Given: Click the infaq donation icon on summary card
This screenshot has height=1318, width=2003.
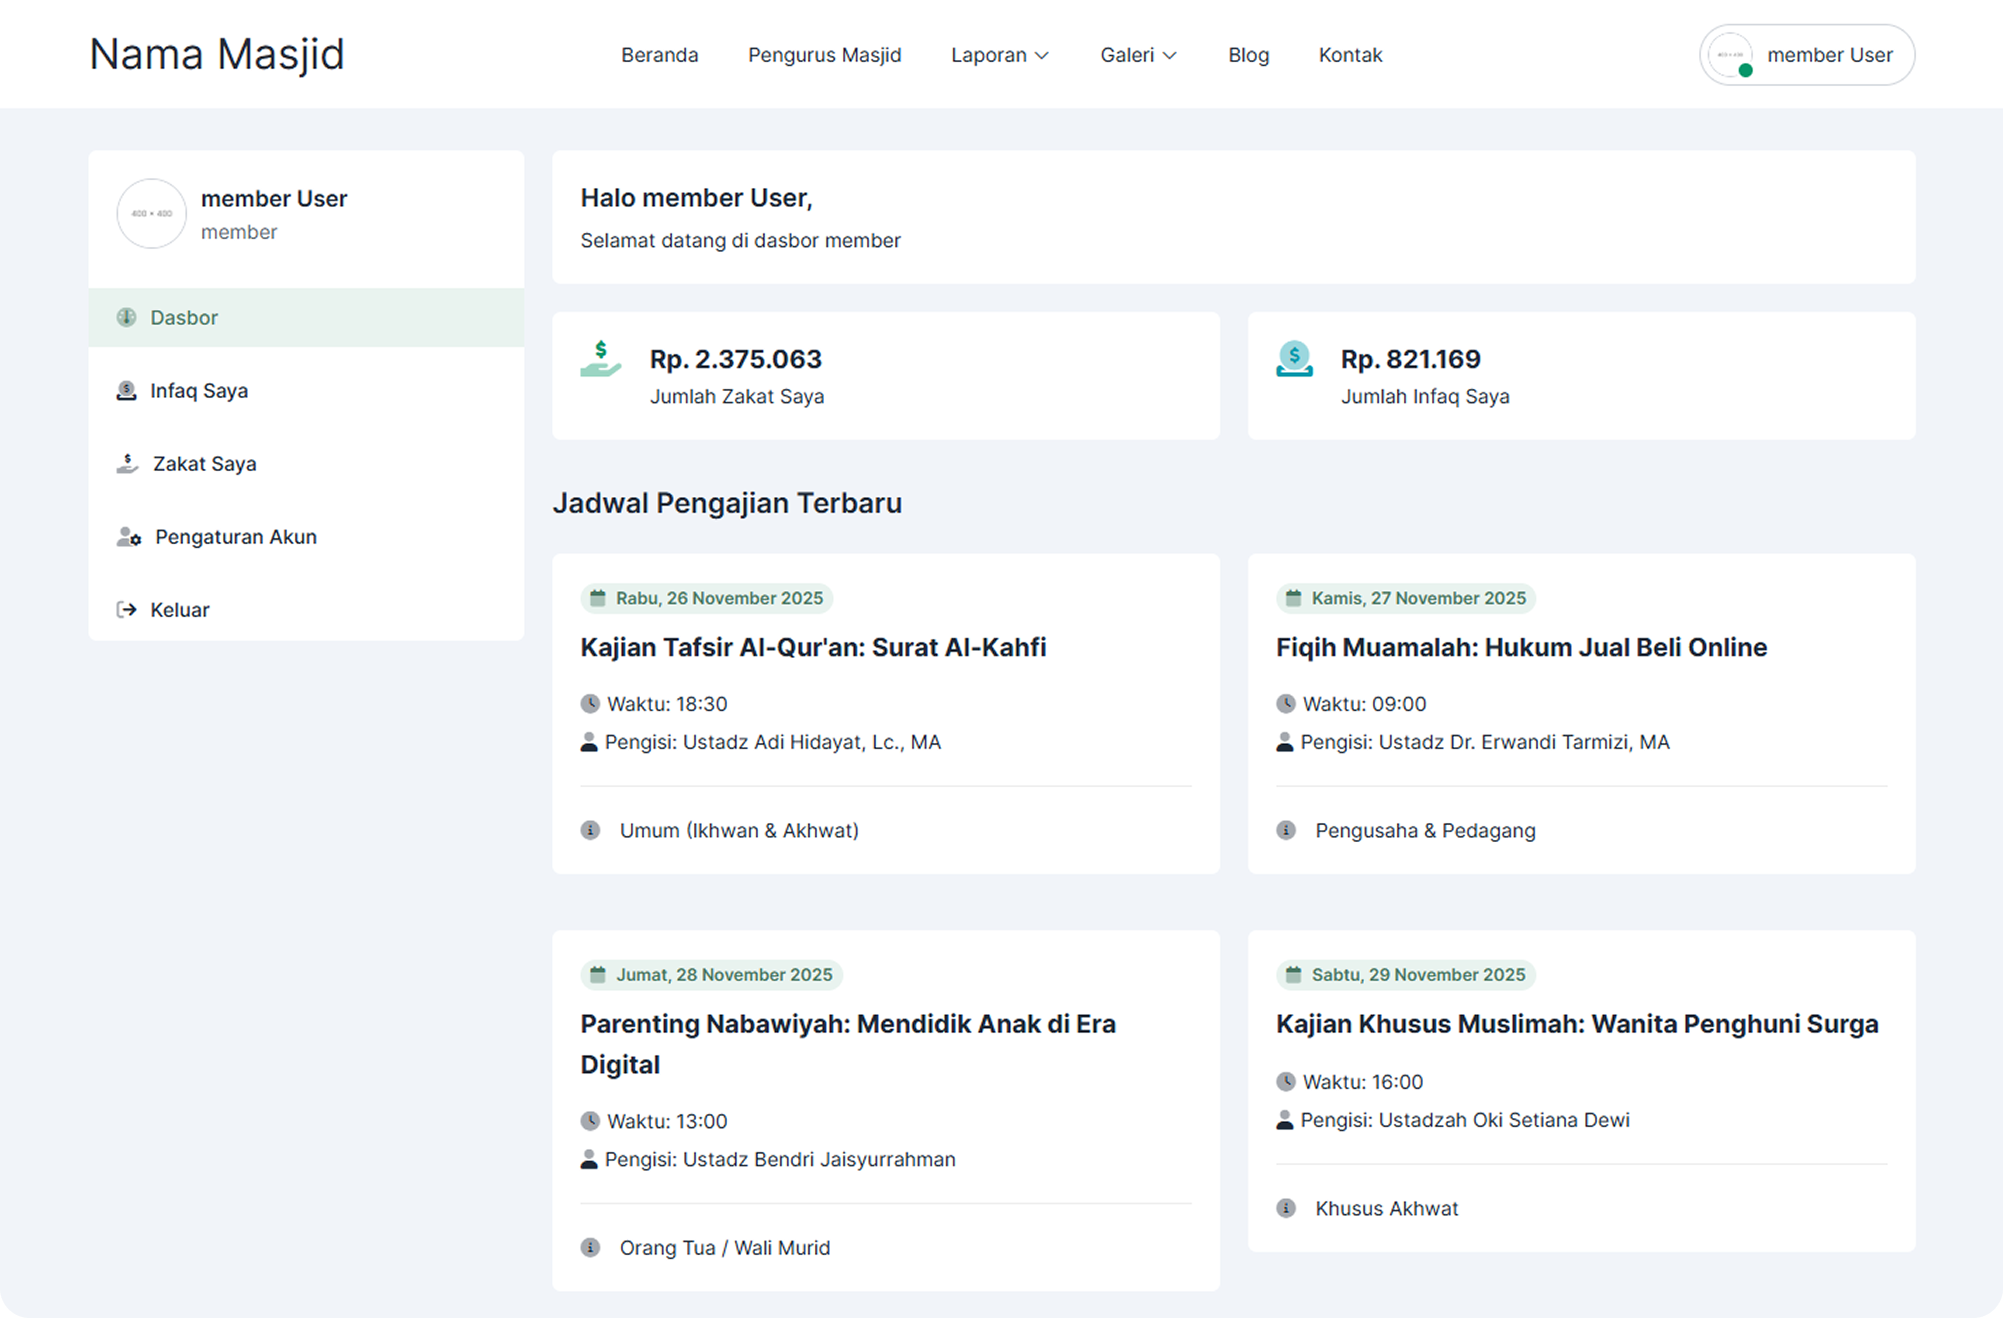Looking at the screenshot, I should [1294, 359].
